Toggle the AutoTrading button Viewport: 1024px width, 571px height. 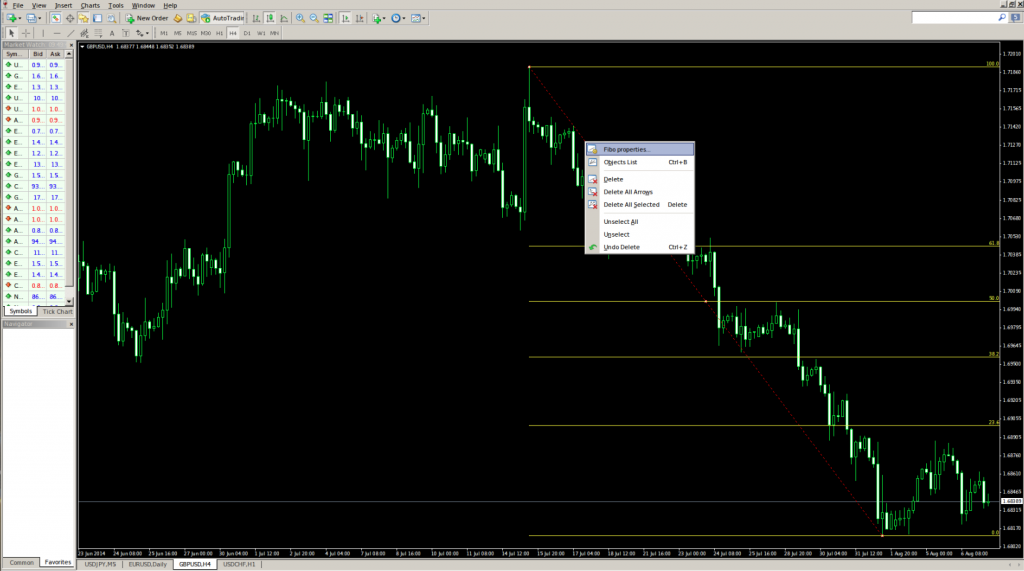[222, 18]
